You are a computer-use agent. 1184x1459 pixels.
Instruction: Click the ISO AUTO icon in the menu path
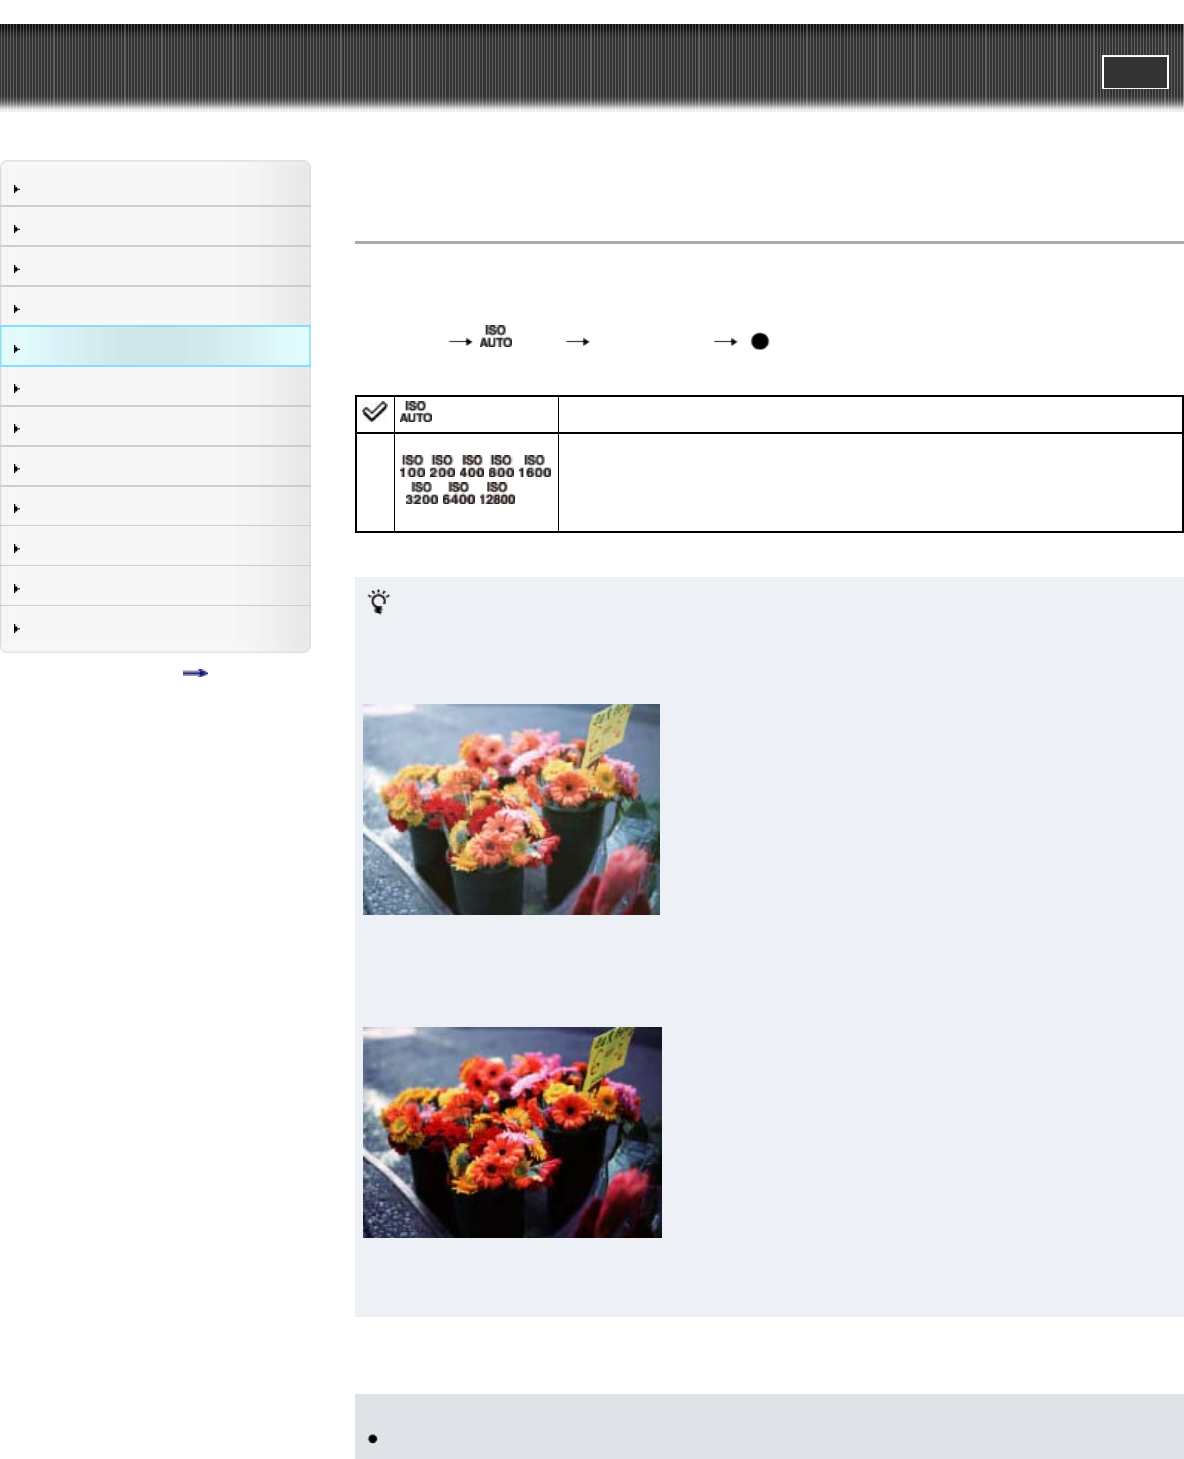[495, 336]
